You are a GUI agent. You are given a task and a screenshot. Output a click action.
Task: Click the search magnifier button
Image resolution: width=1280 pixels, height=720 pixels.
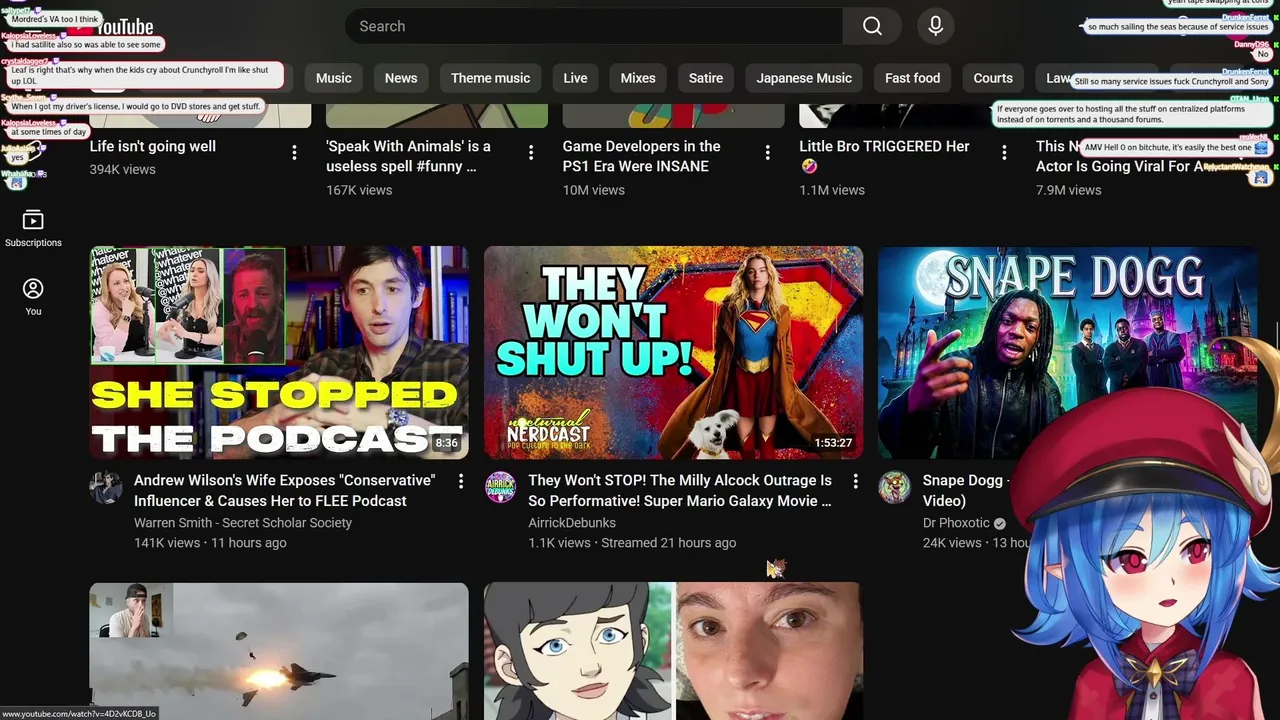click(872, 26)
